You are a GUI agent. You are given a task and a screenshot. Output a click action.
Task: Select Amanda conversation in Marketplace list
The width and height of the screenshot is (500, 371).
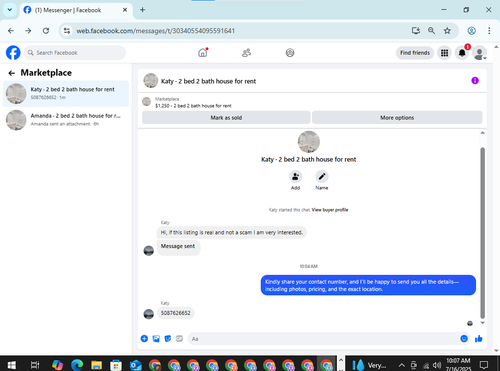pos(66,120)
